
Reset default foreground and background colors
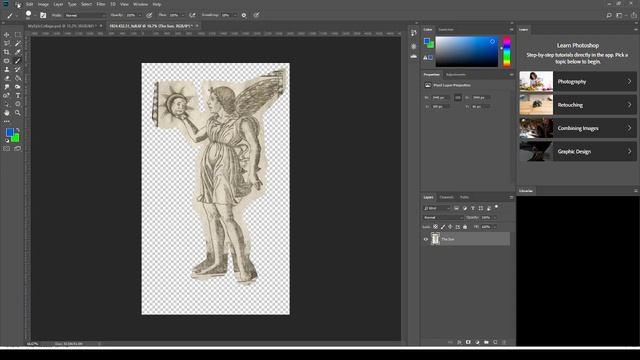click(x=7, y=140)
